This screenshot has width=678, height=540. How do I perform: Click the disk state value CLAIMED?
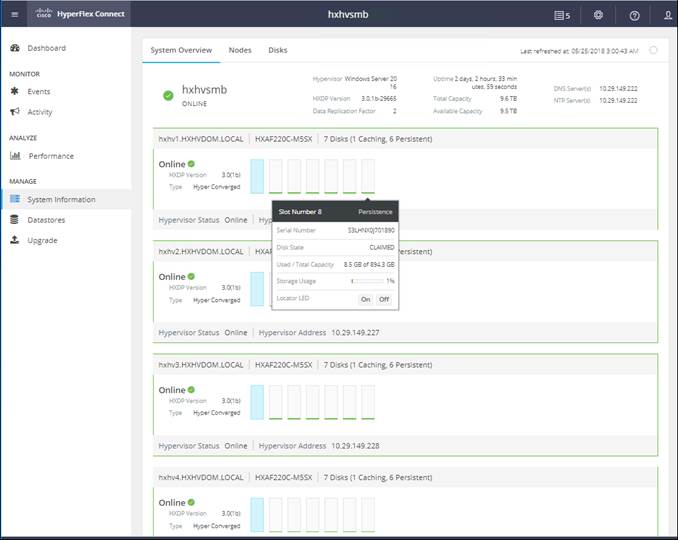(x=382, y=247)
